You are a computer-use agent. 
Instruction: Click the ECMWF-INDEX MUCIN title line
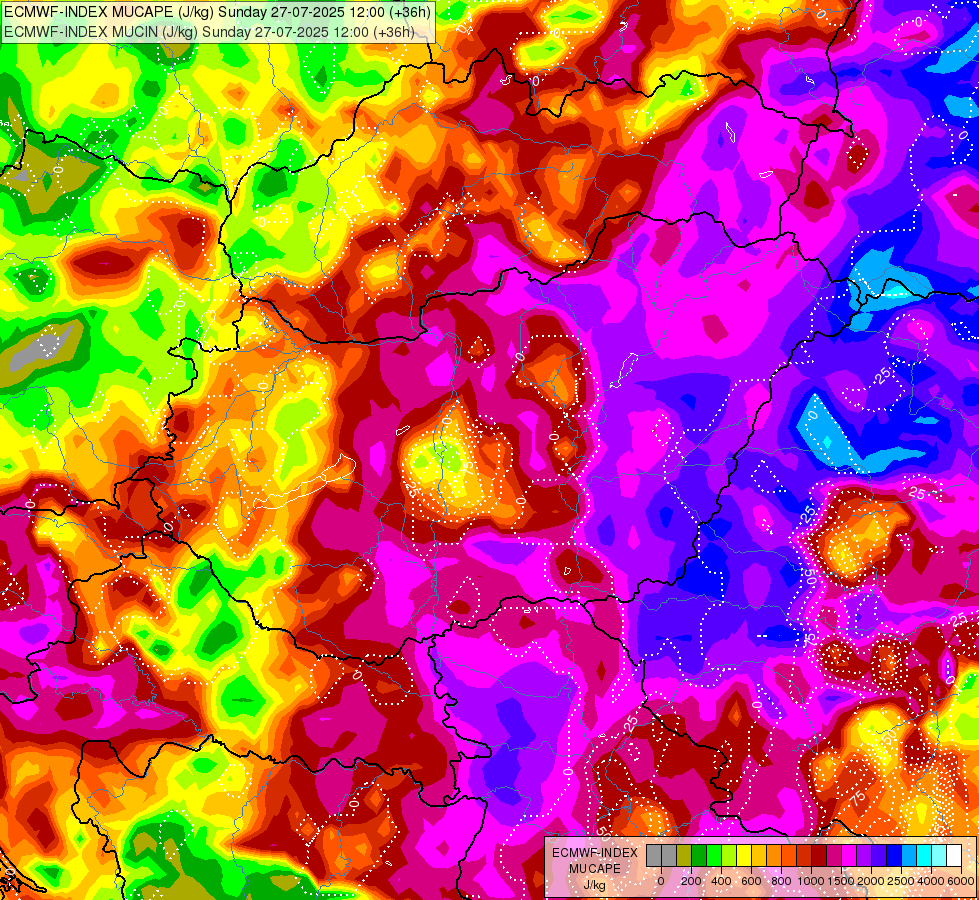pos(209,32)
